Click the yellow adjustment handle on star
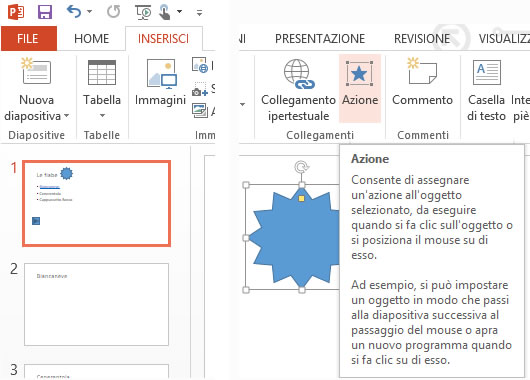This screenshot has width=530, height=380. point(302,198)
